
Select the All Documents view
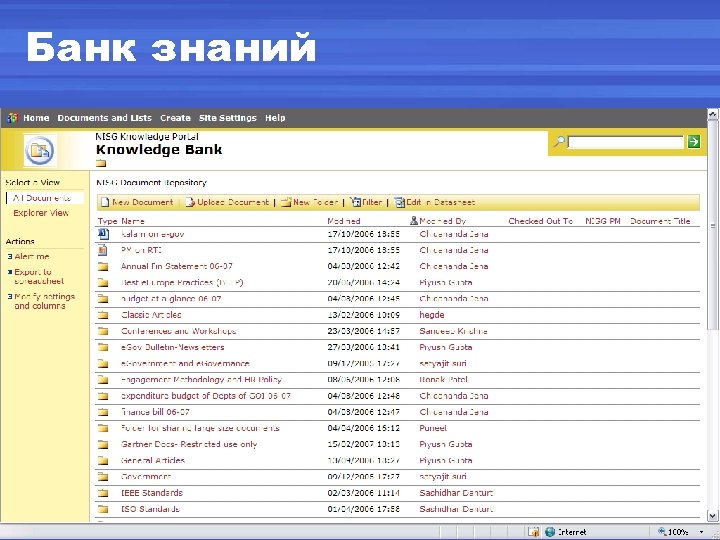pyautogui.click(x=42, y=198)
